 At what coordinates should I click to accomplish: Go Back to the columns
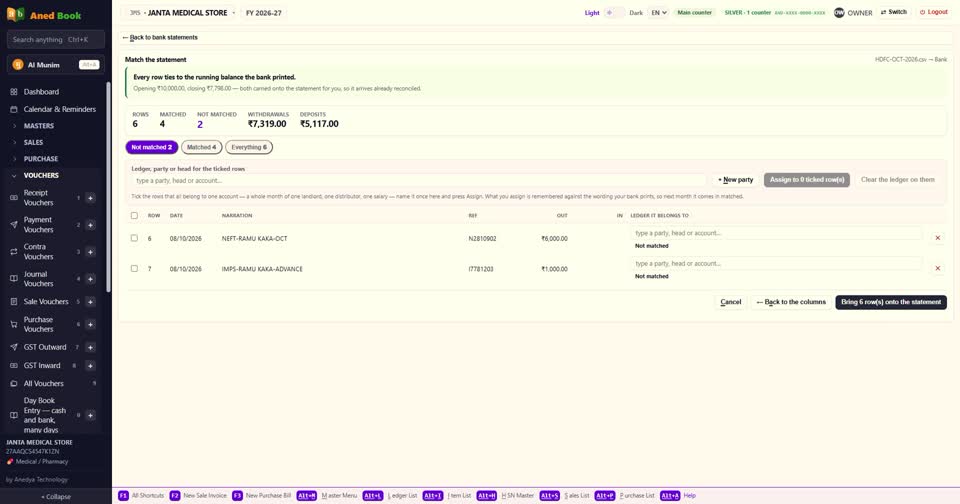pos(791,302)
